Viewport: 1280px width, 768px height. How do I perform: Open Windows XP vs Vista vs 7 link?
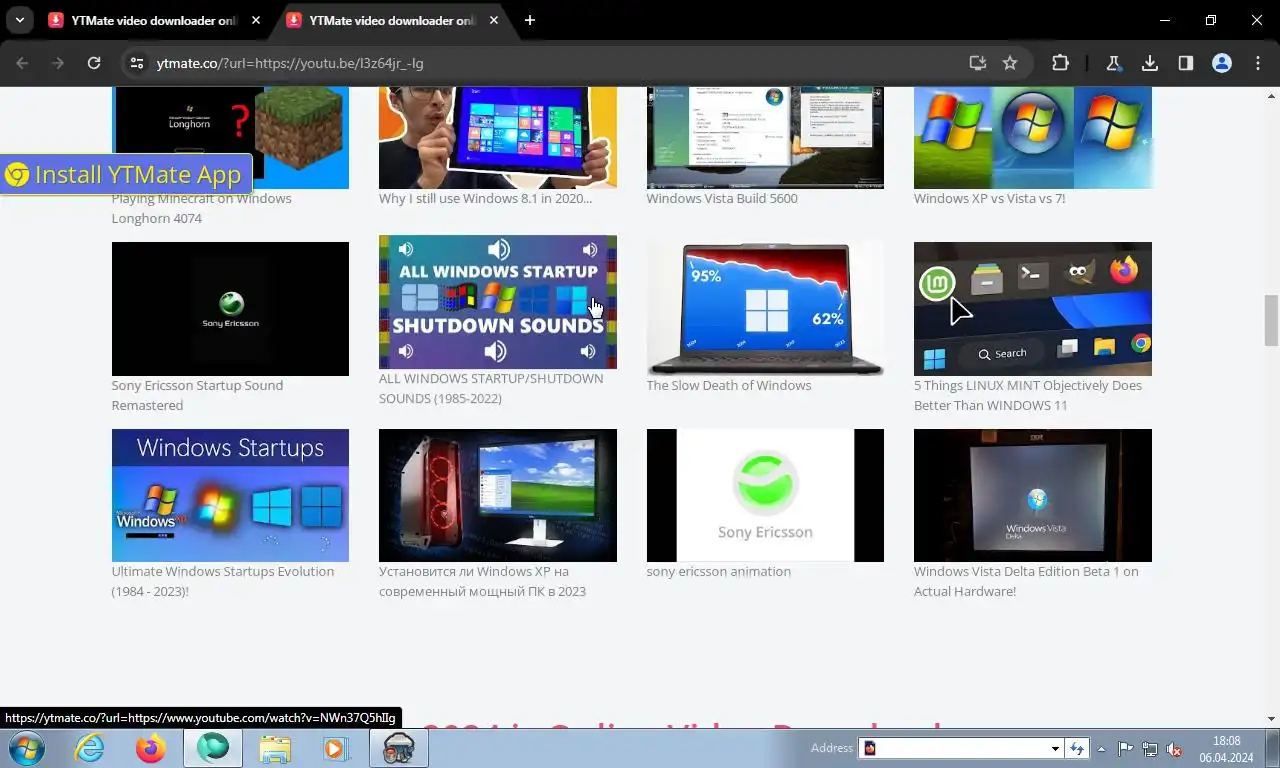(989, 198)
